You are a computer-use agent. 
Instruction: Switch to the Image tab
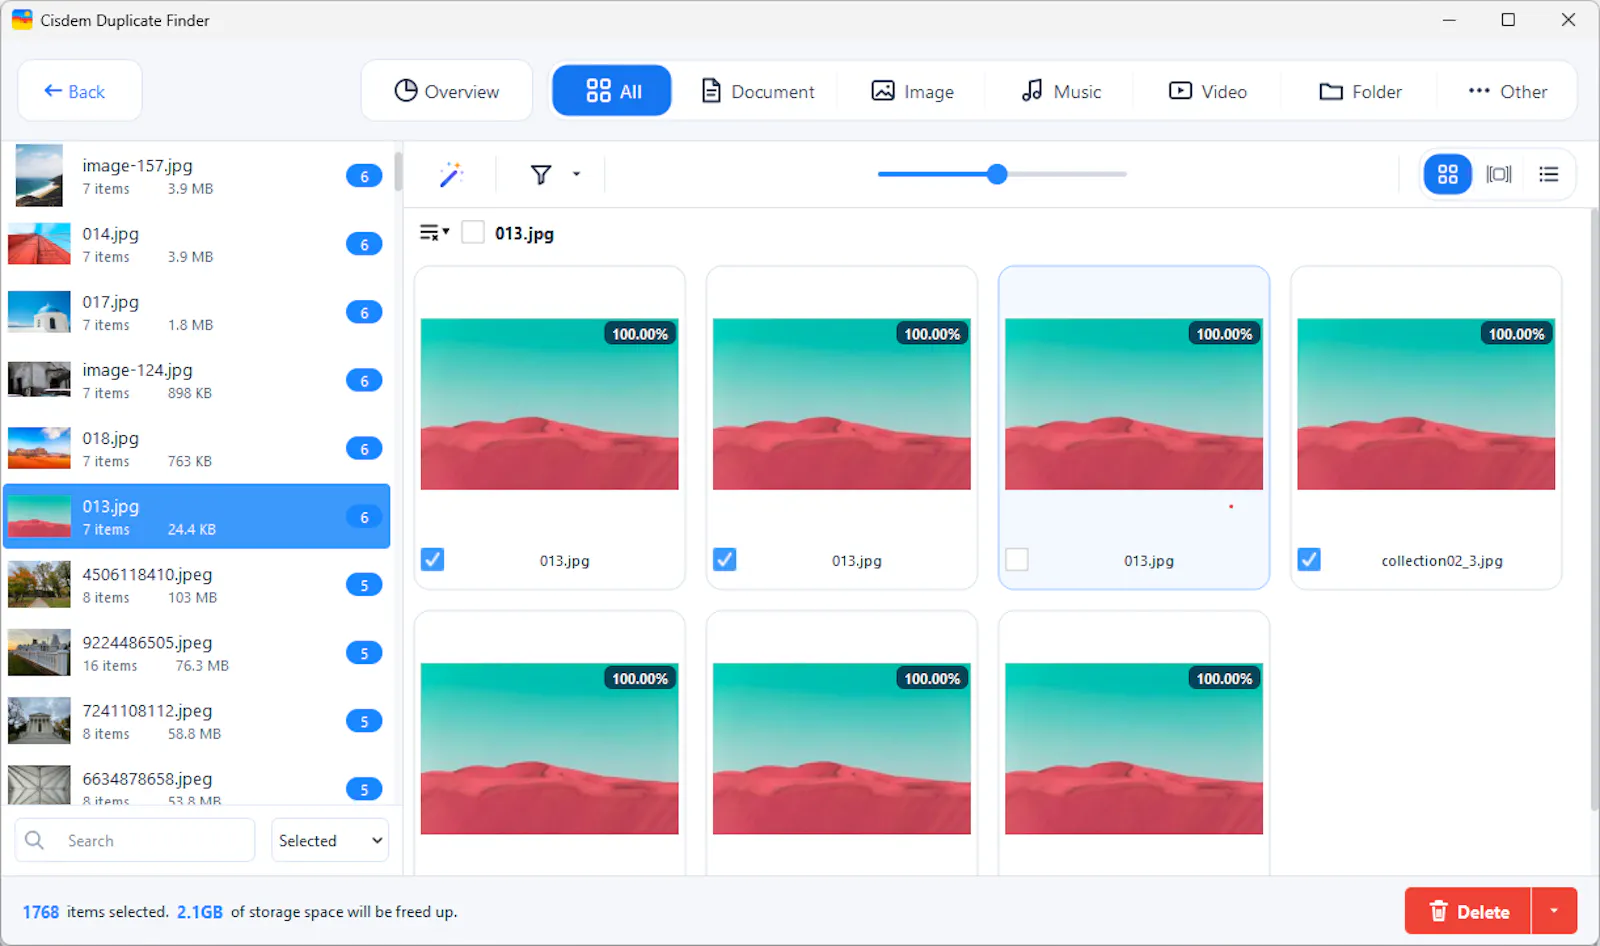912,91
